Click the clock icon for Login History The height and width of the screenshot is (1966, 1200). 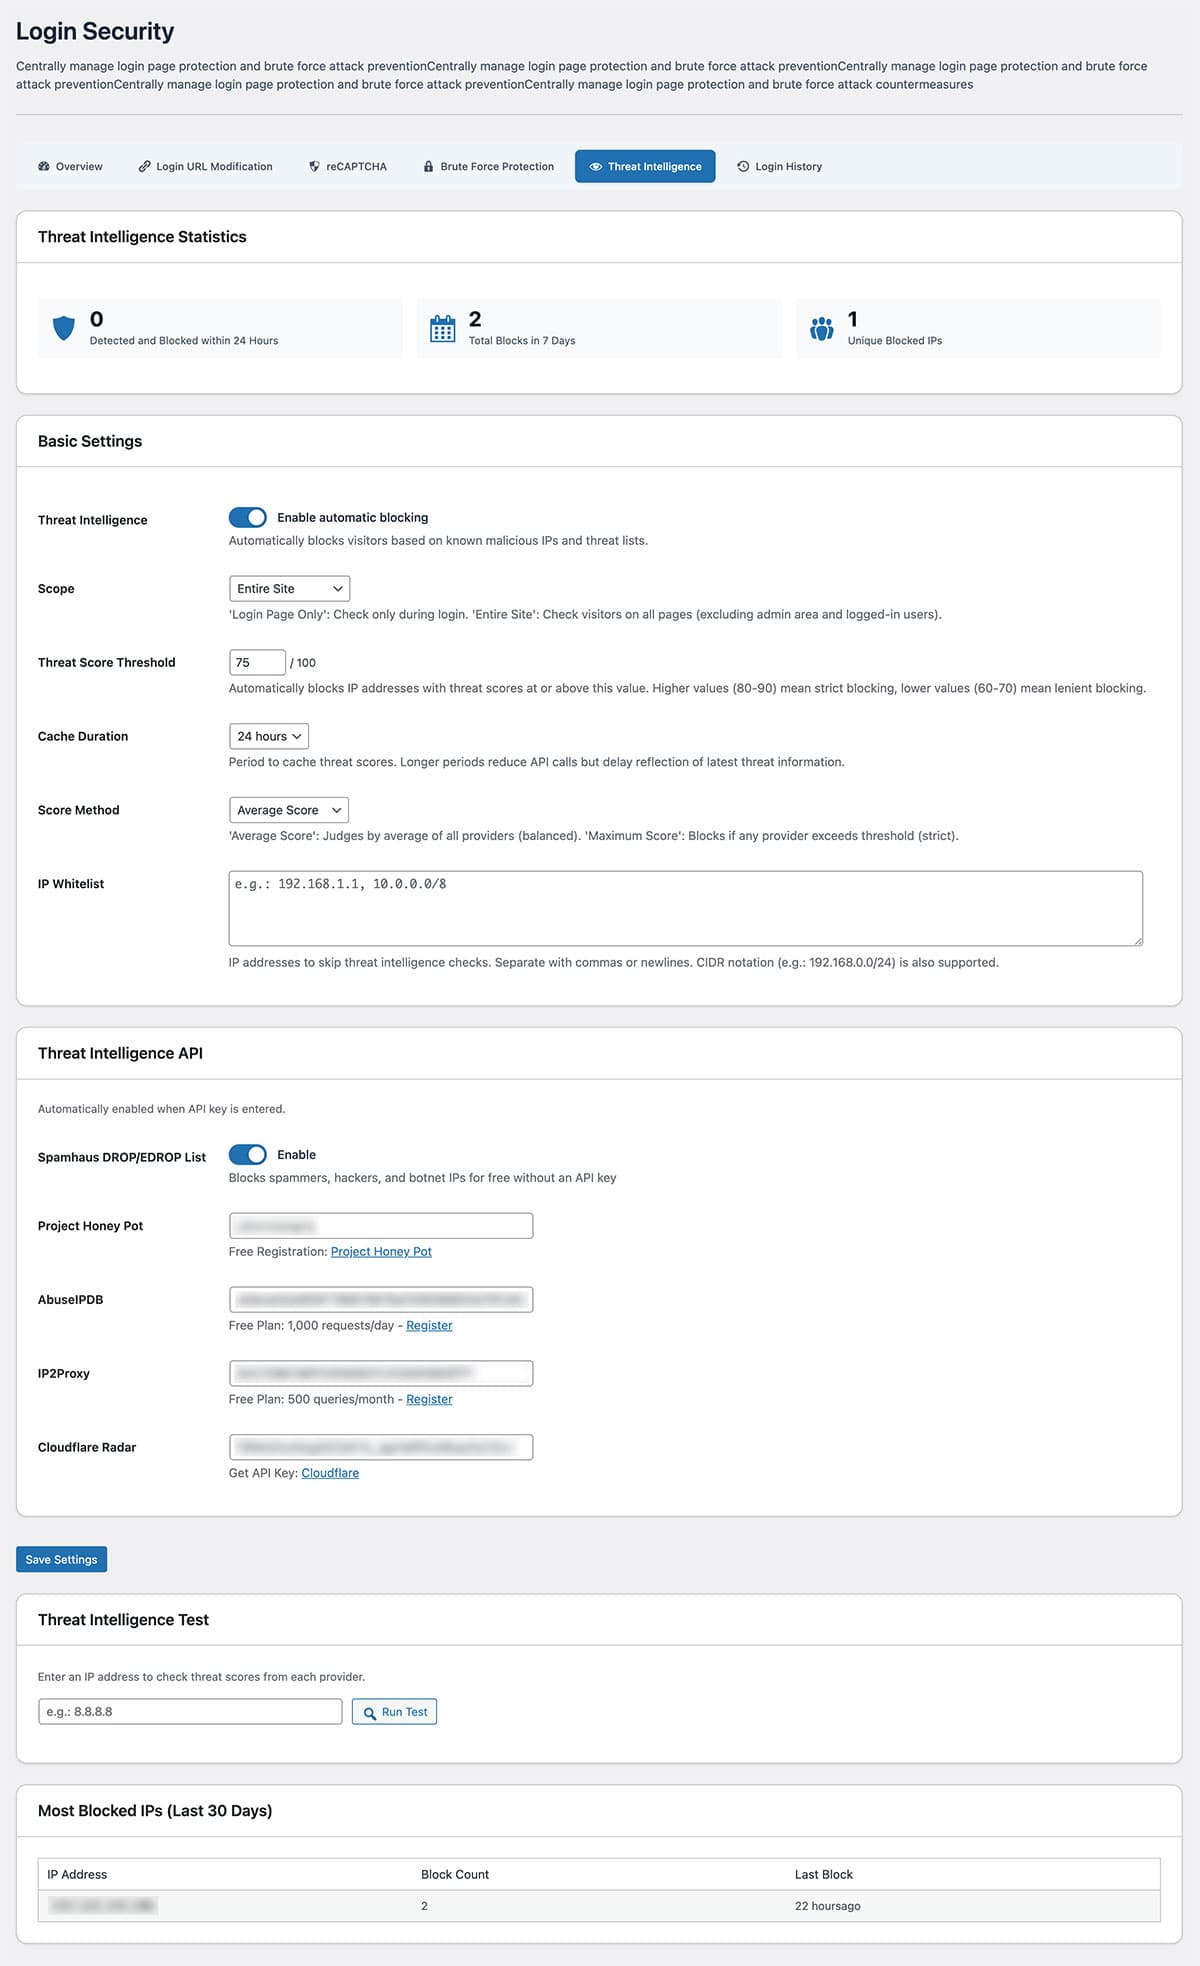[743, 167]
